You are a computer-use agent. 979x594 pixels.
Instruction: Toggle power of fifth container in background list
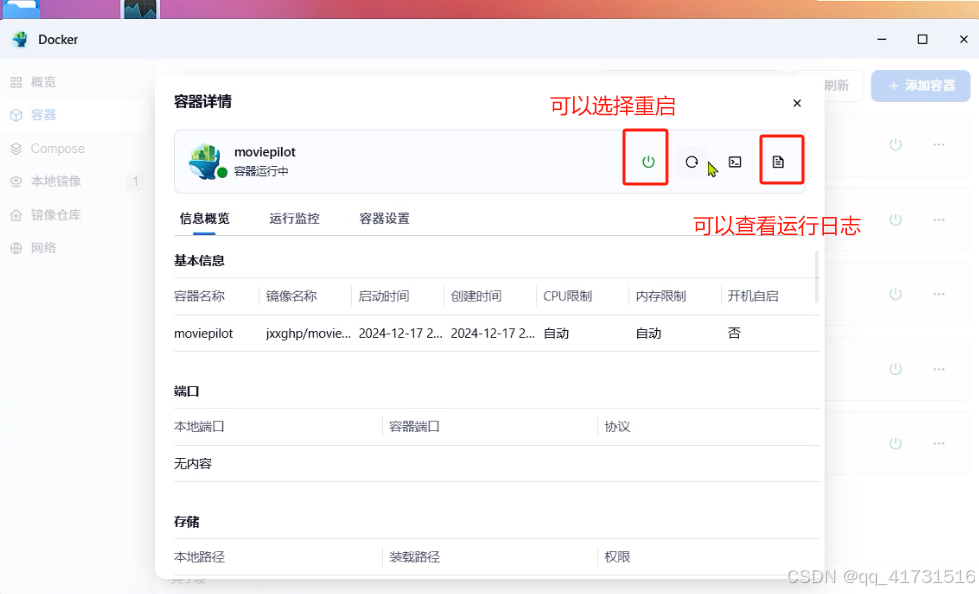tap(895, 443)
